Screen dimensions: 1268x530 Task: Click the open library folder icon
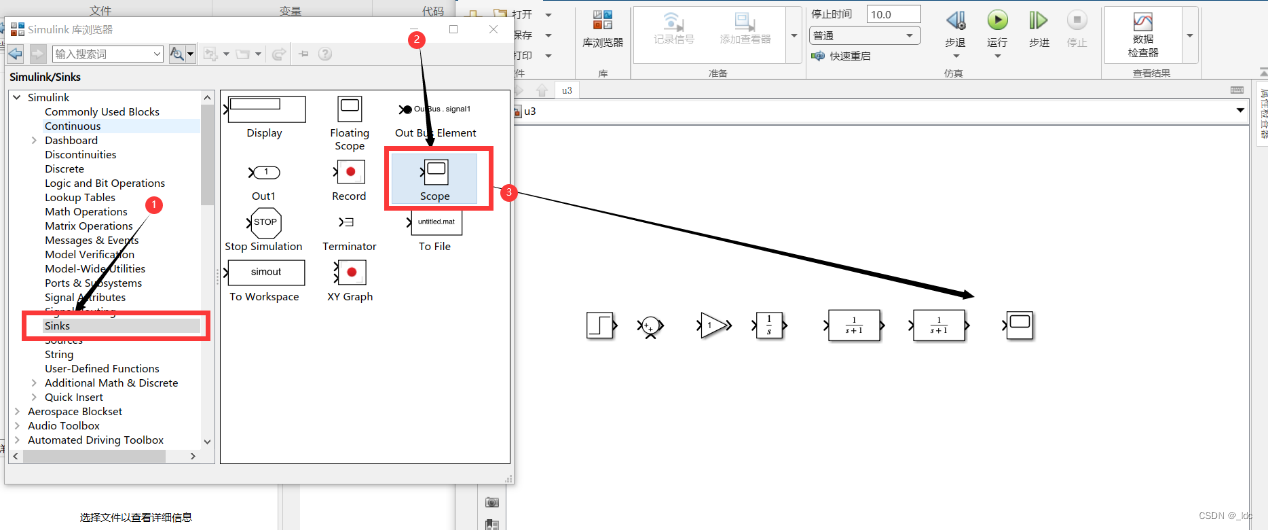tap(242, 54)
